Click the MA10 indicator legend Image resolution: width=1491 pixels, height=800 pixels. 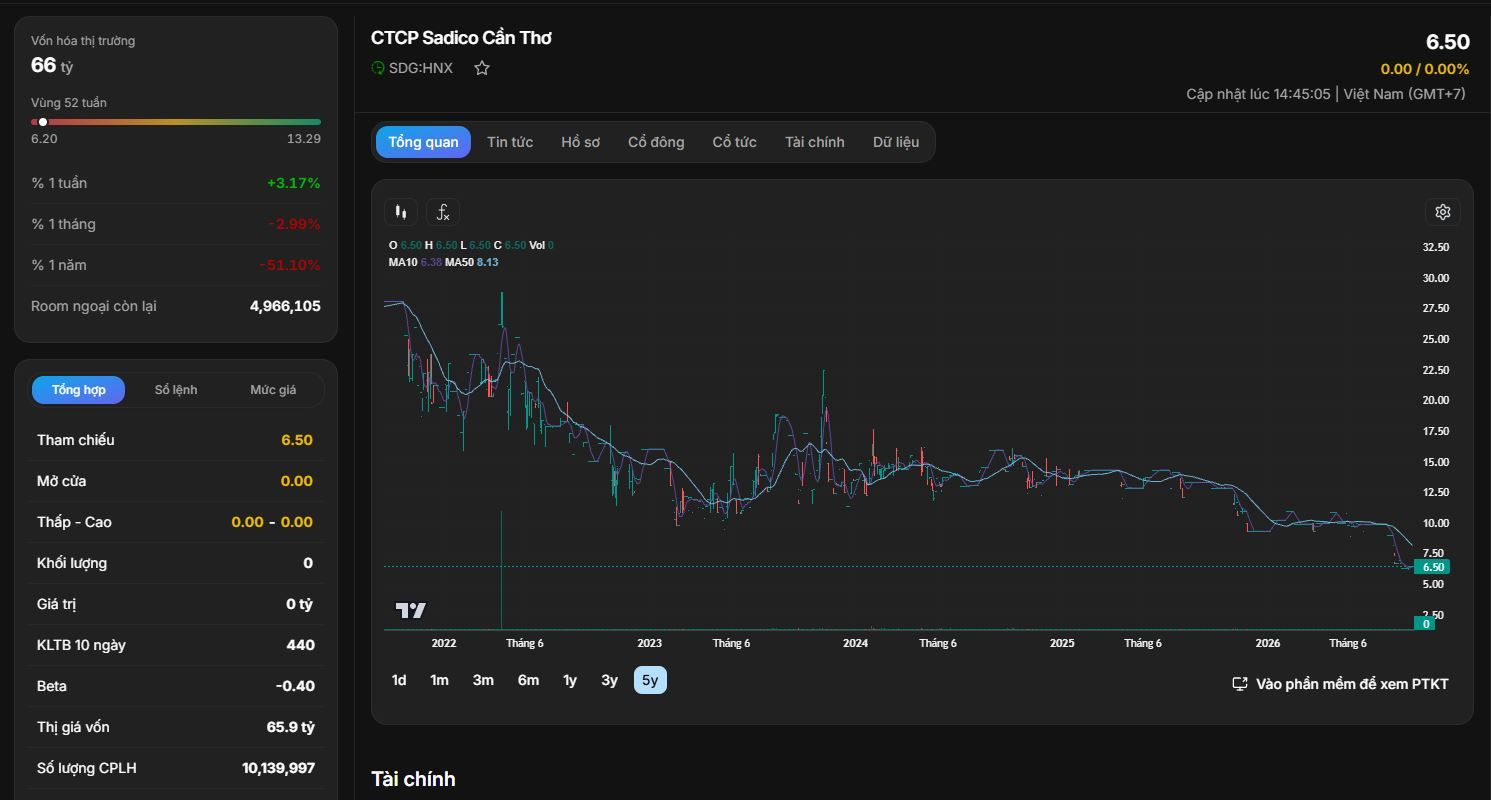[415, 262]
